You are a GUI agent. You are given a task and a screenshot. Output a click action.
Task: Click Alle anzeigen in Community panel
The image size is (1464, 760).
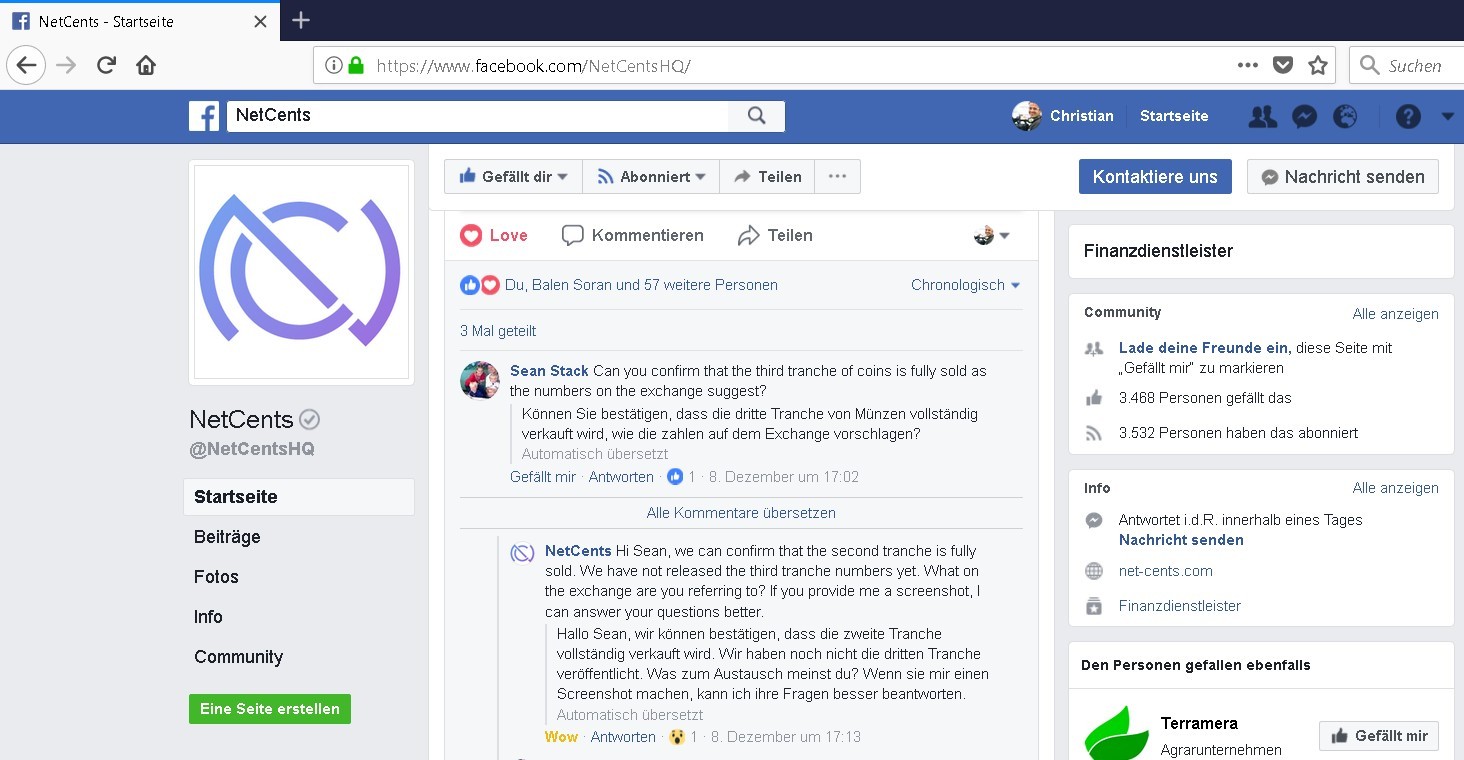(1395, 314)
